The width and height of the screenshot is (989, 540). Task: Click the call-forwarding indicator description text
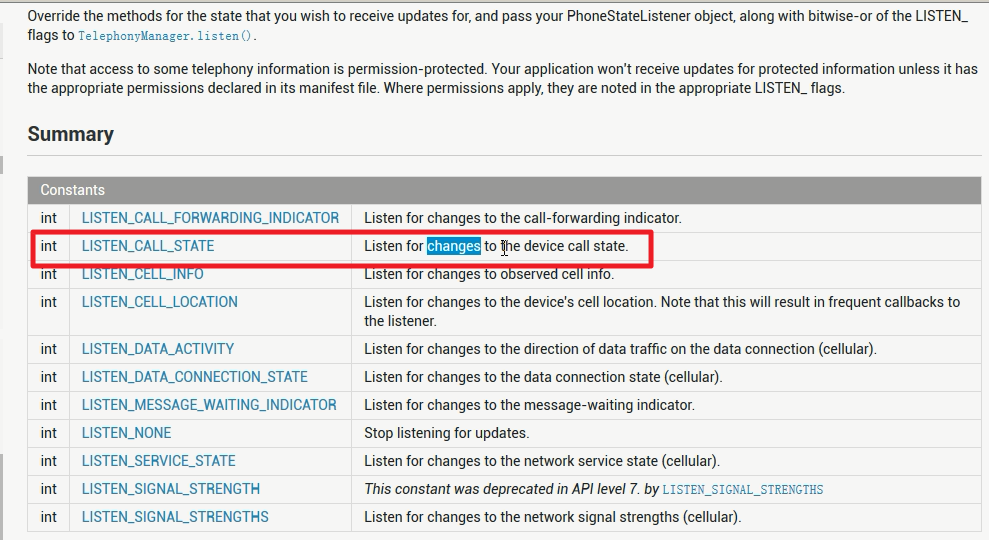[523, 218]
